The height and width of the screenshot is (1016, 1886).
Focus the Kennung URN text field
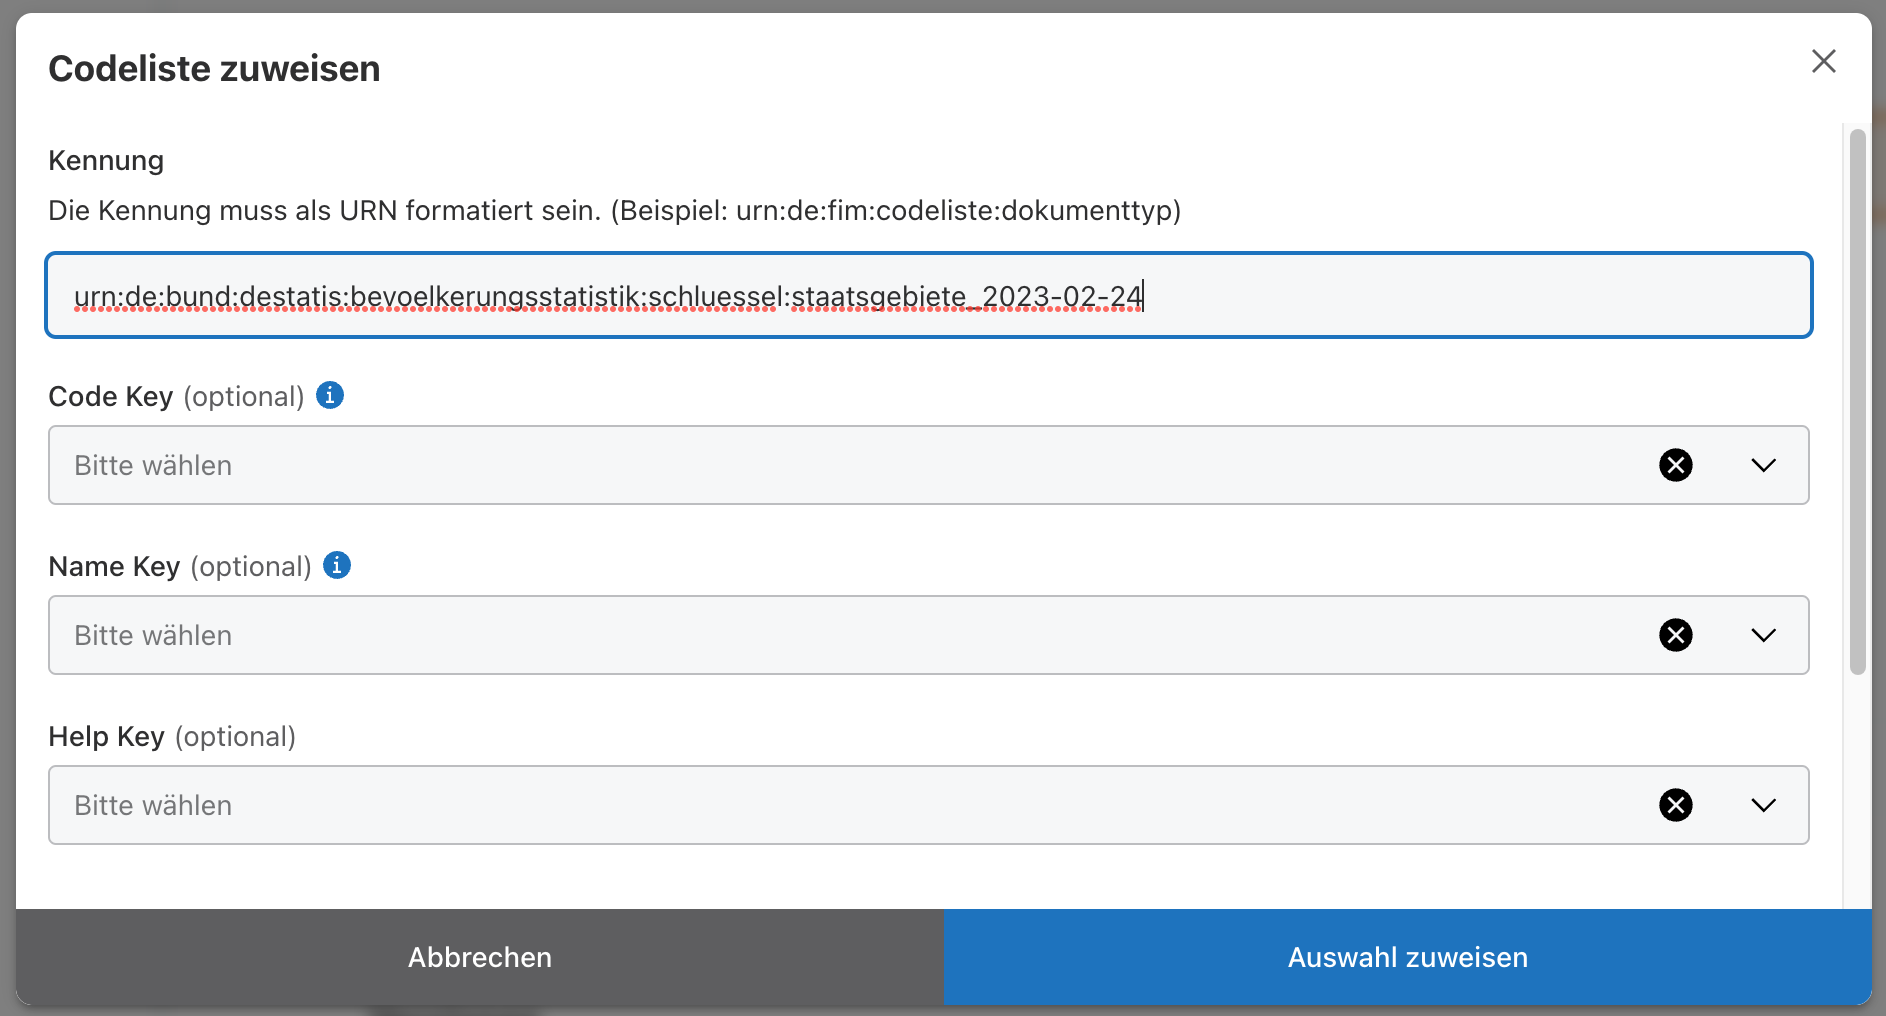pyautogui.click(x=1400, y=296)
